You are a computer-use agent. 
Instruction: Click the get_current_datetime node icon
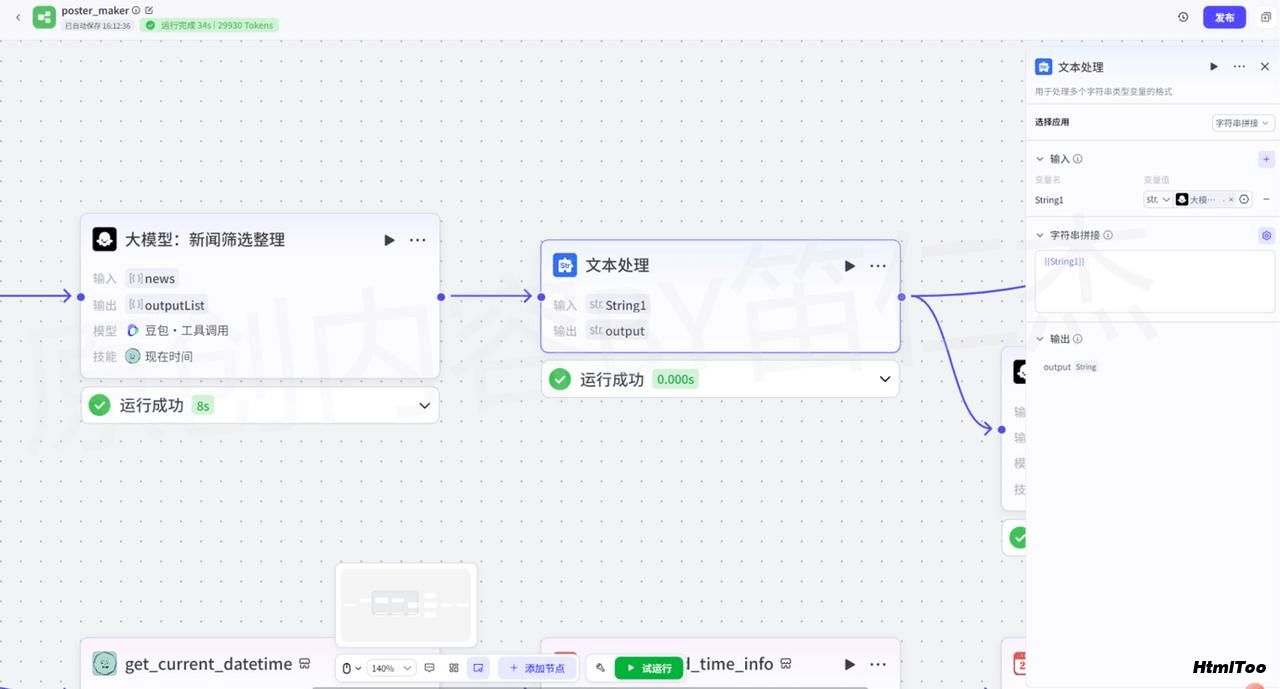coord(105,664)
